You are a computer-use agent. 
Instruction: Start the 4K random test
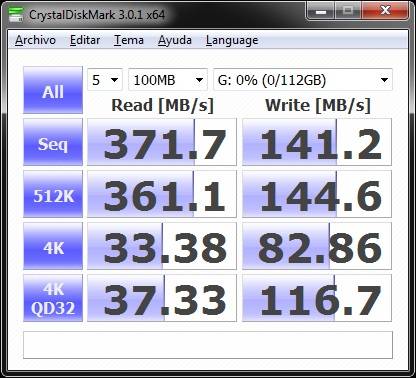pos(53,246)
